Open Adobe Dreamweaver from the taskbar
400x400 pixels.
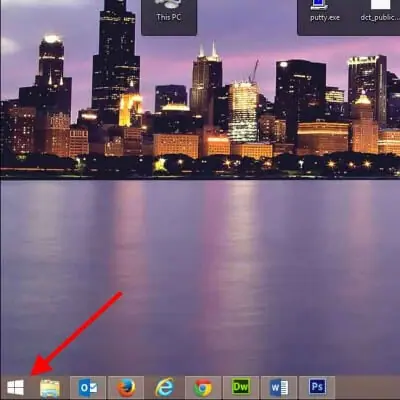pyautogui.click(x=241, y=388)
